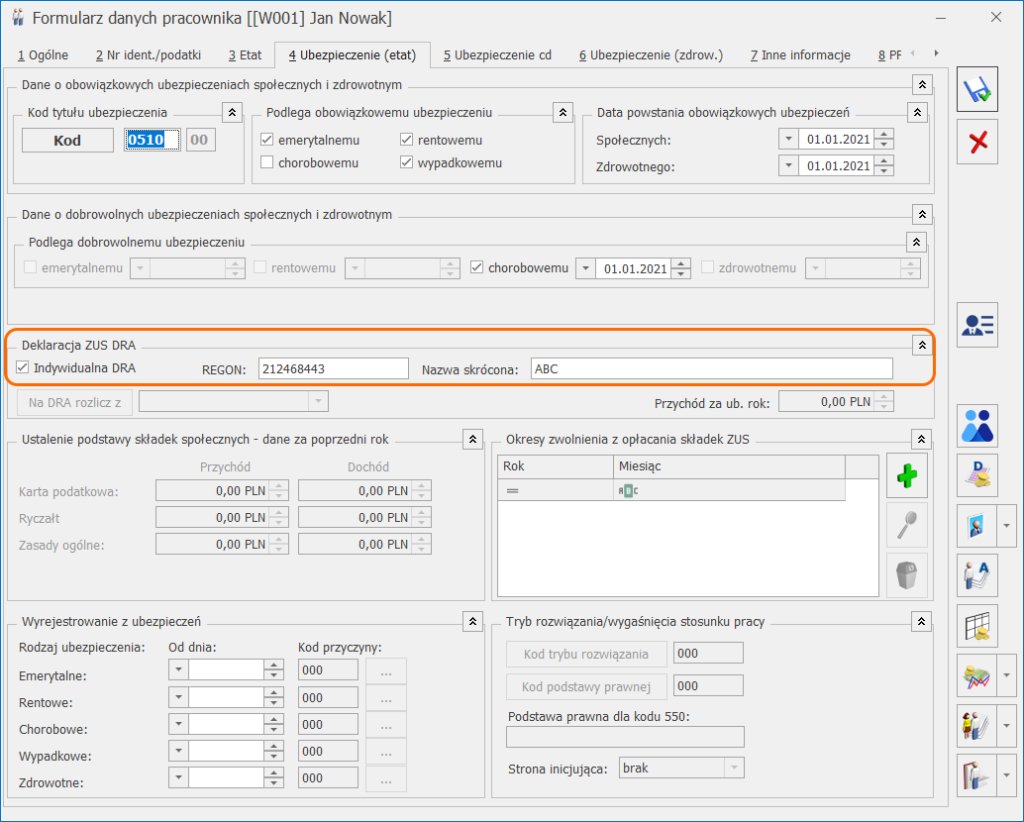Open the Społecznych date picker dropdown
Image resolution: width=1024 pixels, height=822 pixels.
[x=789, y=140]
